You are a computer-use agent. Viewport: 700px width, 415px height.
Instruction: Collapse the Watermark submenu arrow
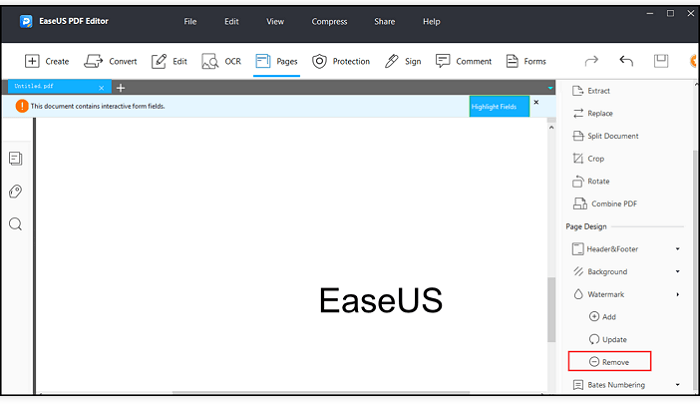point(677,294)
